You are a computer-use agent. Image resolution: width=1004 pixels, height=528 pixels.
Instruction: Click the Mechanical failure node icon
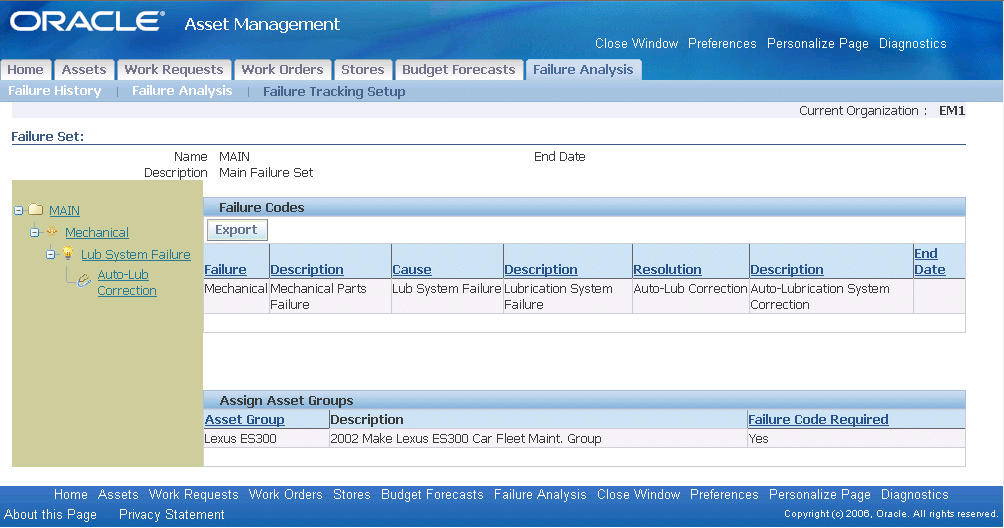52,232
